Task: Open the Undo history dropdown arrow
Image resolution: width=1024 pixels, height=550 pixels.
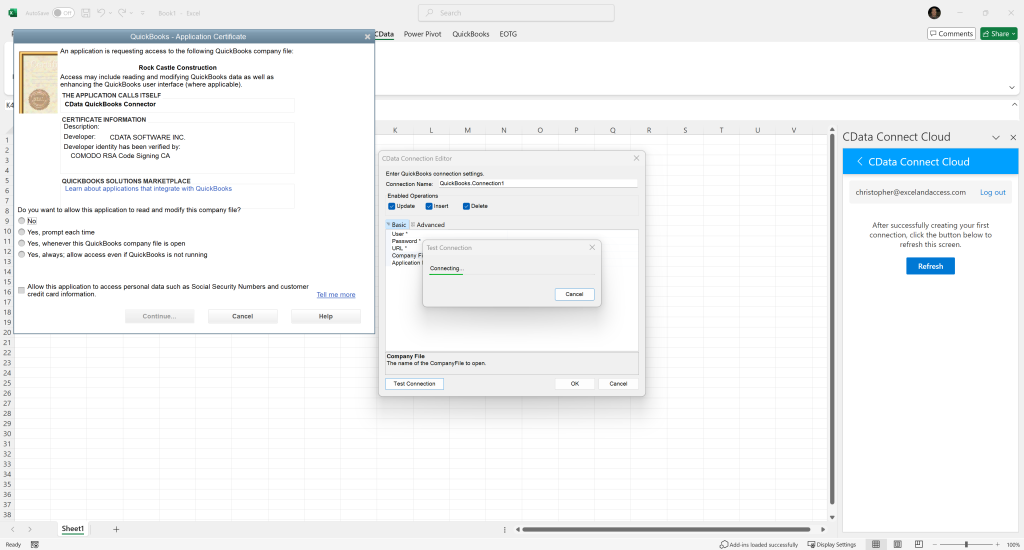Action: tap(110, 12)
